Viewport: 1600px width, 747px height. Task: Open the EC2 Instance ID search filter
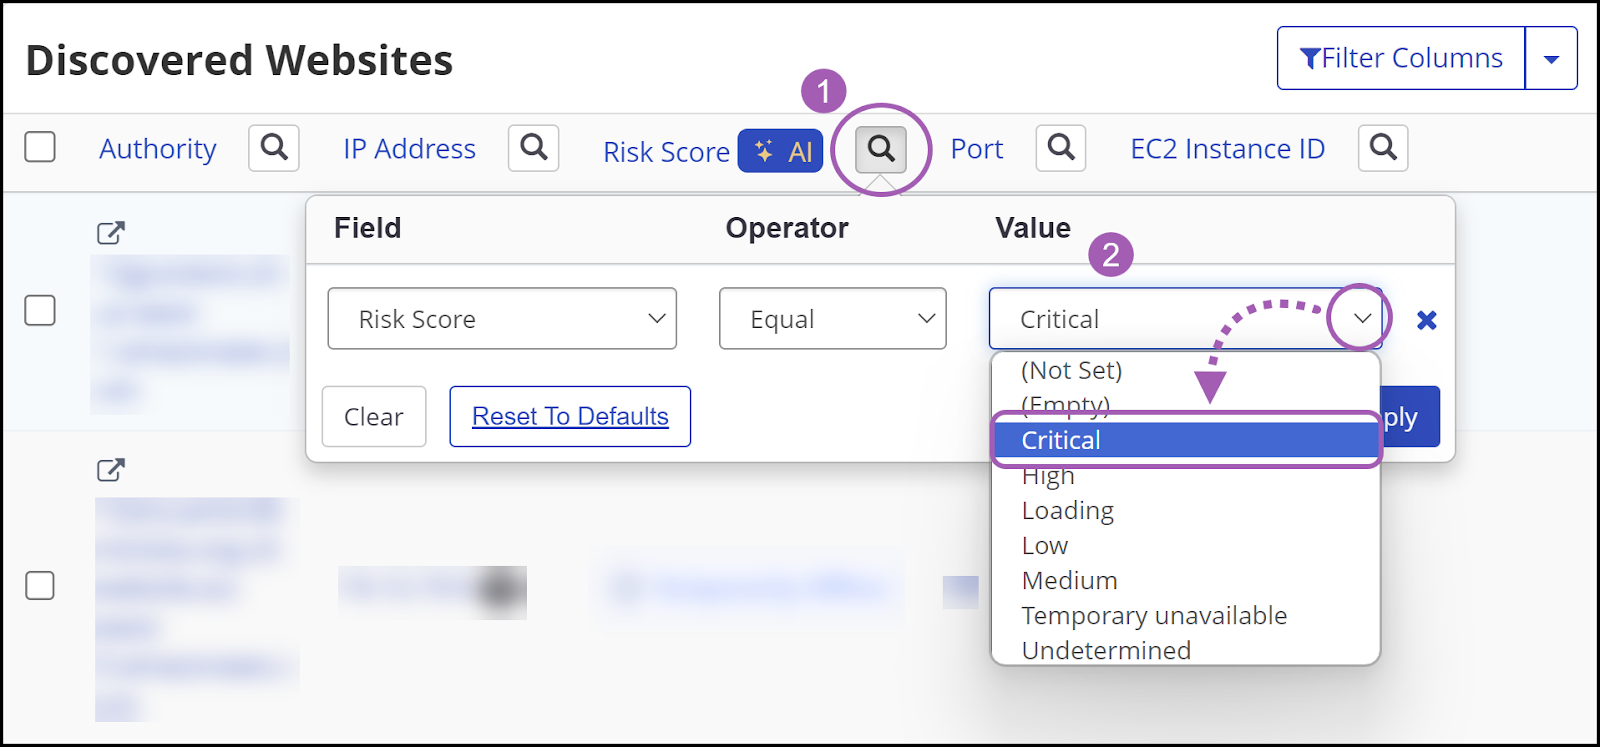[1383, 148]
